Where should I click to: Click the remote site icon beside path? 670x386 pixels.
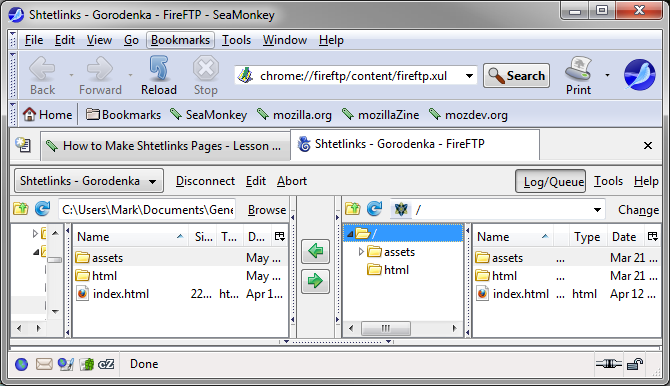pos(401,209)
